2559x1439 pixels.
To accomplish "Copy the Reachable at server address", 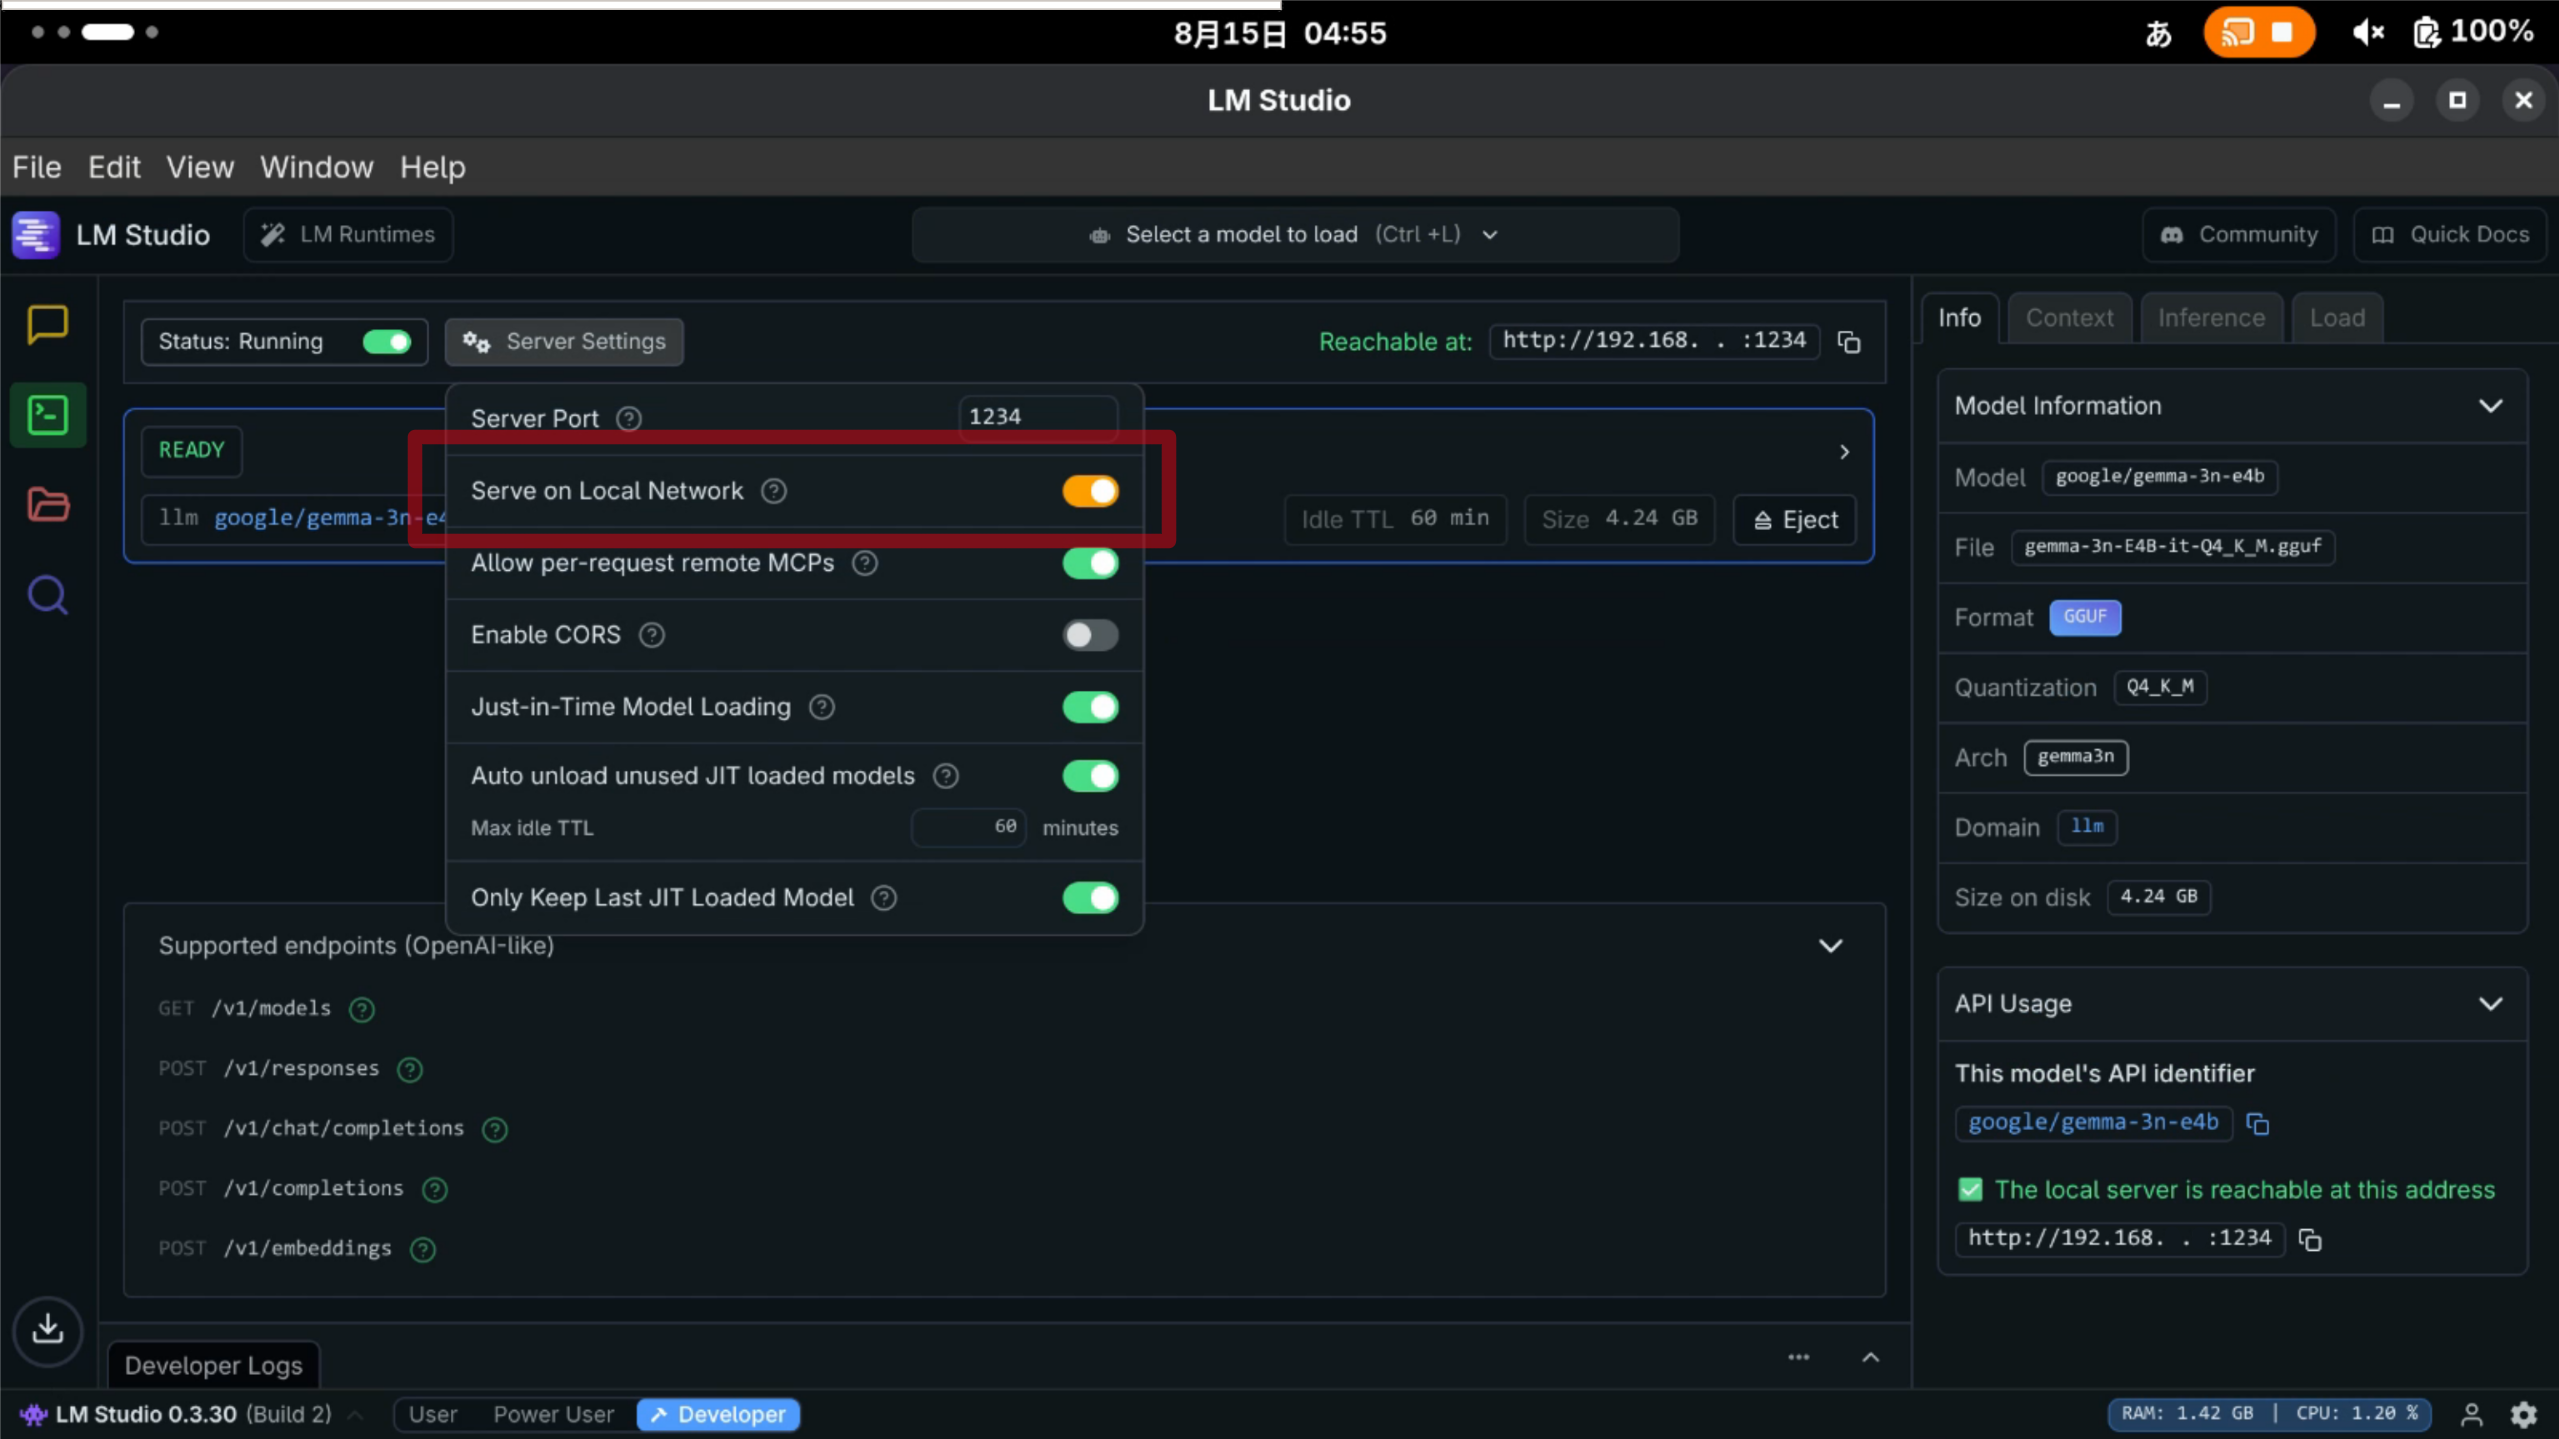I will click(1849, 342).
